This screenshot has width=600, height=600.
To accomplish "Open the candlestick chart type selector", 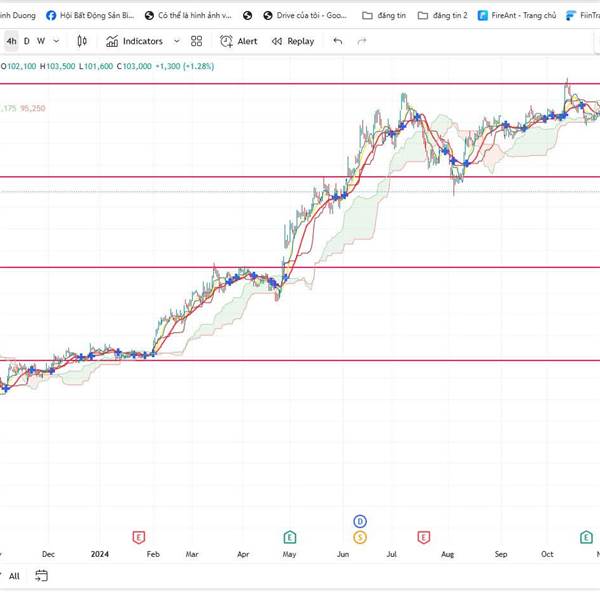I will point(82,41).
